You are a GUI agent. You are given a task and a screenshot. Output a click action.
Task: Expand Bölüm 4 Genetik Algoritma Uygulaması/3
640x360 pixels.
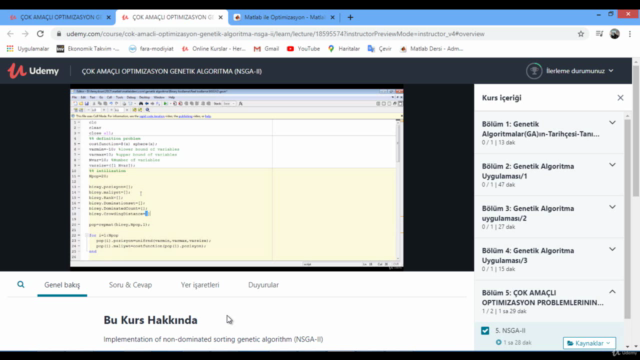[612, 249]
